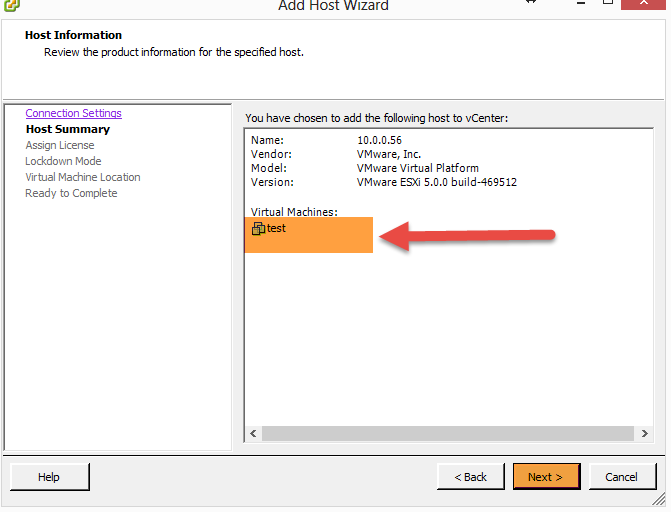
Task: Select the Ready to Complete step
Action: pyautogui.click(x=71, y=193)
